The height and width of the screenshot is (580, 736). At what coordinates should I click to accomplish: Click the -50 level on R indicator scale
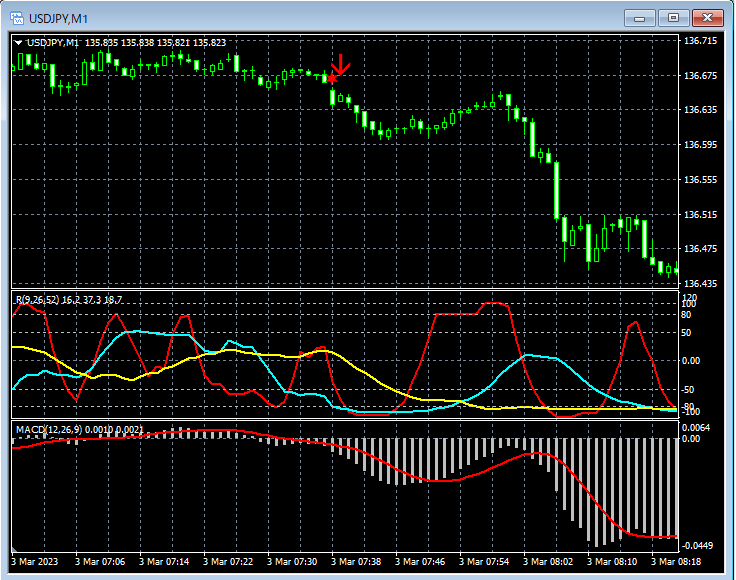(x=686, y=390)
